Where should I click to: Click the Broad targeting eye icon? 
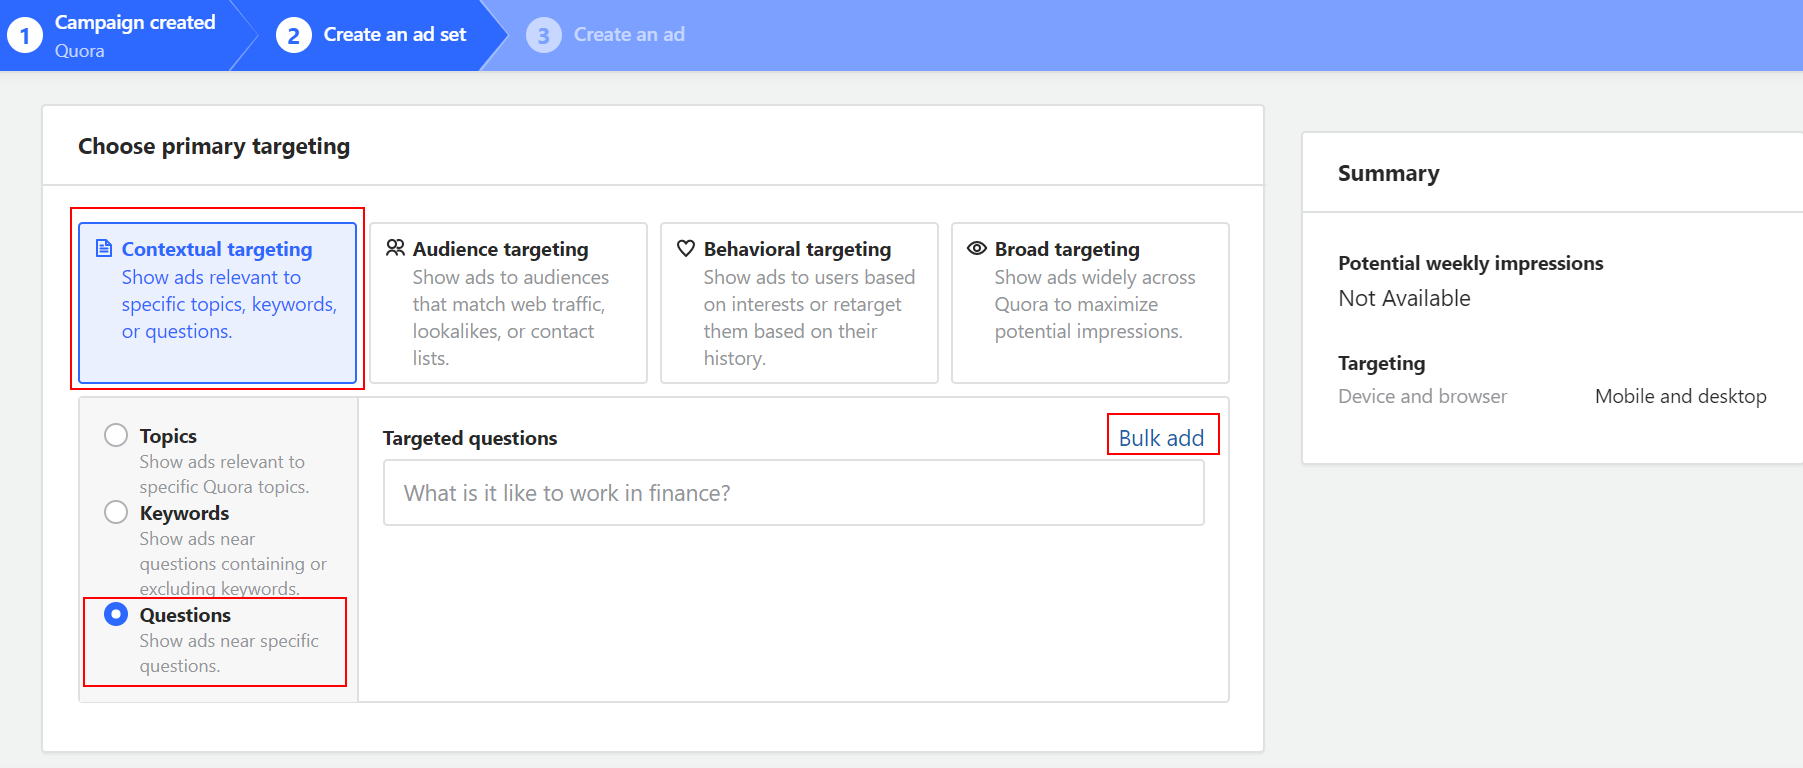point(977,248)
